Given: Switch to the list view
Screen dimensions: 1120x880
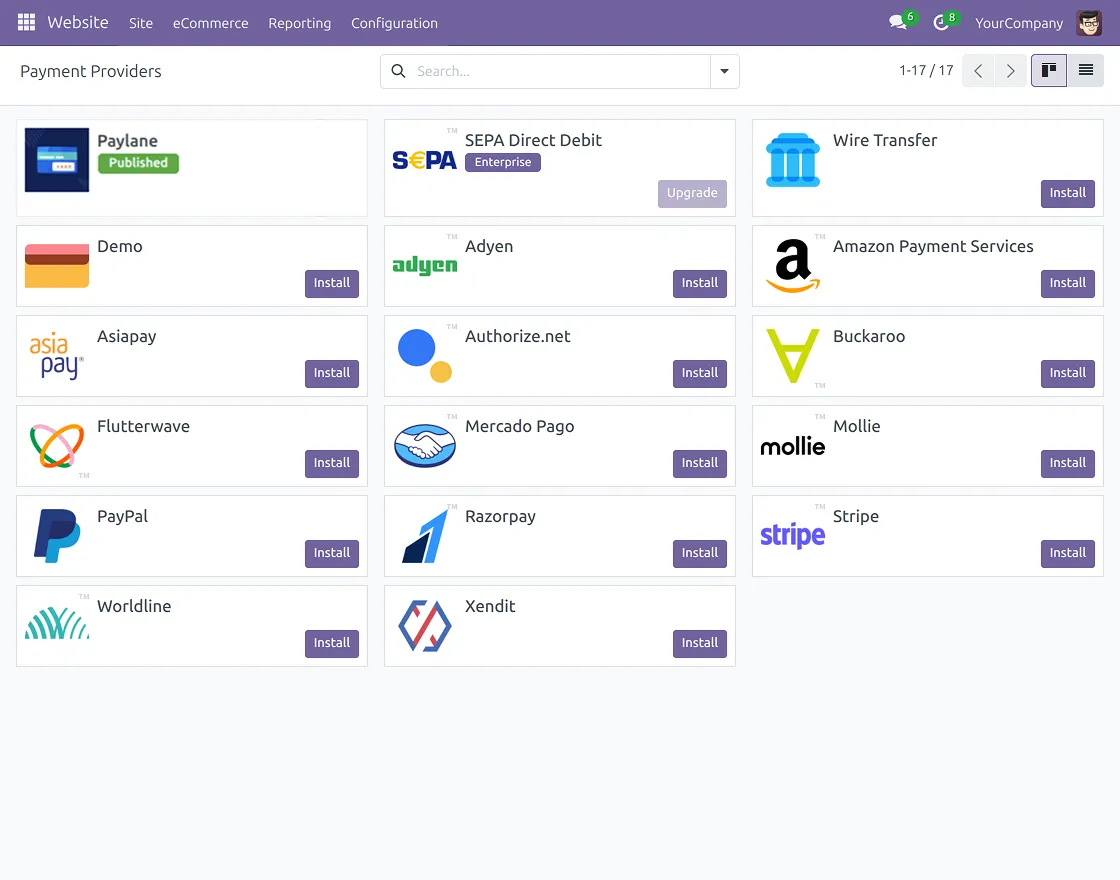Looking at the screenshot, I should point(1085,70).
